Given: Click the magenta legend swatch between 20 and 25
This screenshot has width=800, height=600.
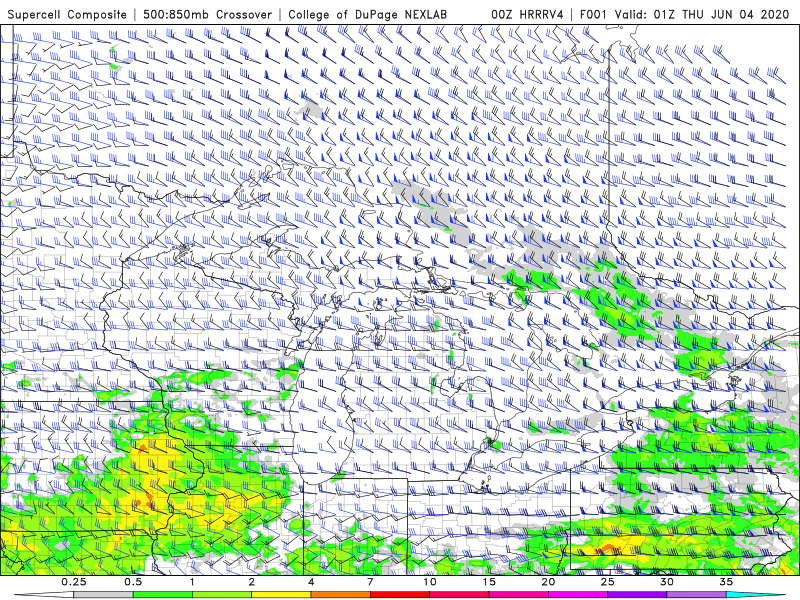Looking at the screenshot, I should [578, 595].
